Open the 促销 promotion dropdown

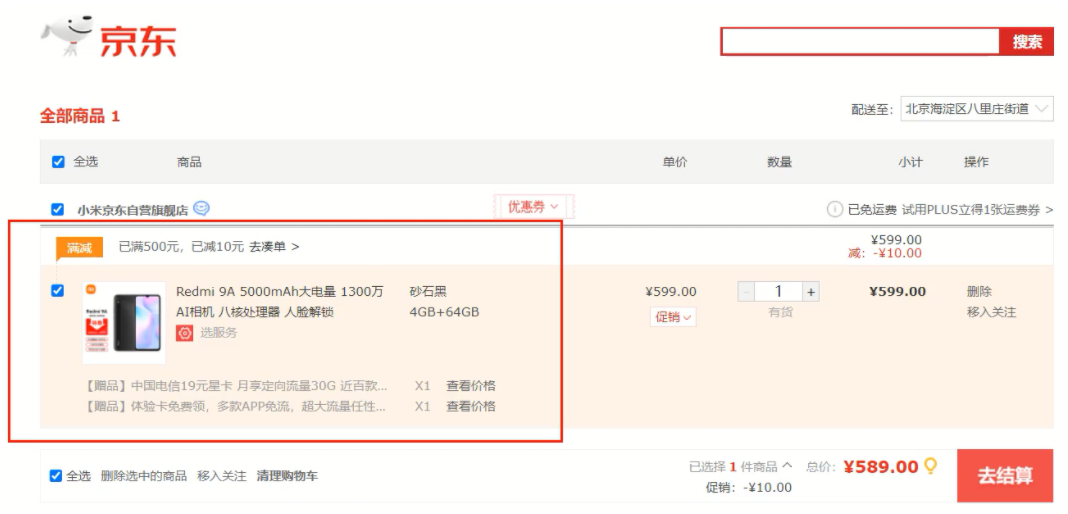[x=673, y=317]
